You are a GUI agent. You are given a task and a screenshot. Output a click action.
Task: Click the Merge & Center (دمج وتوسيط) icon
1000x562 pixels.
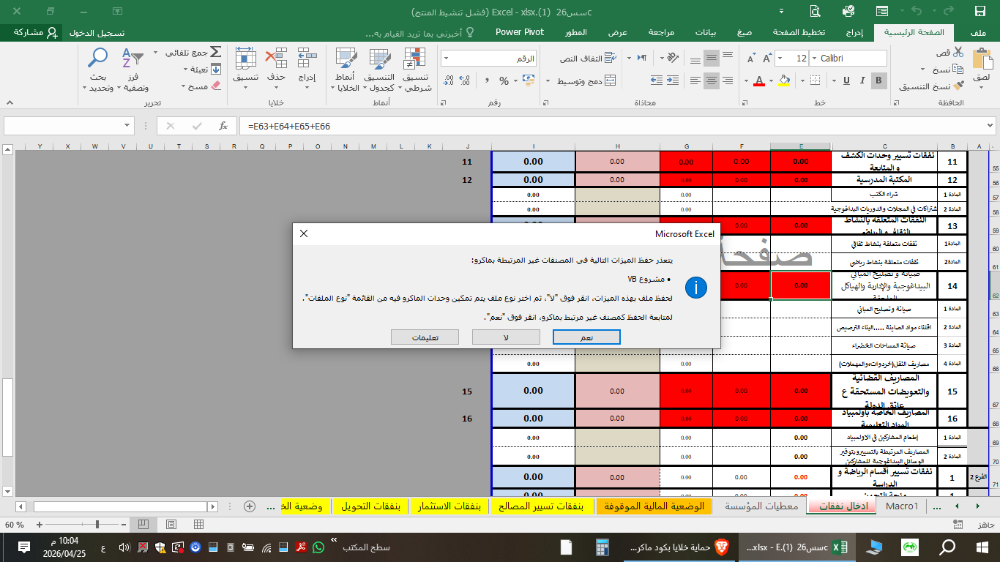[x=608, y=79]
